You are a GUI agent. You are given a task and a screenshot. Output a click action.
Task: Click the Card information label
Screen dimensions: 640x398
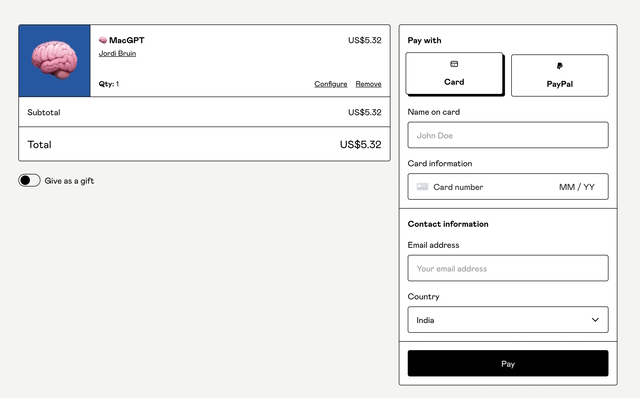[440, 163]
